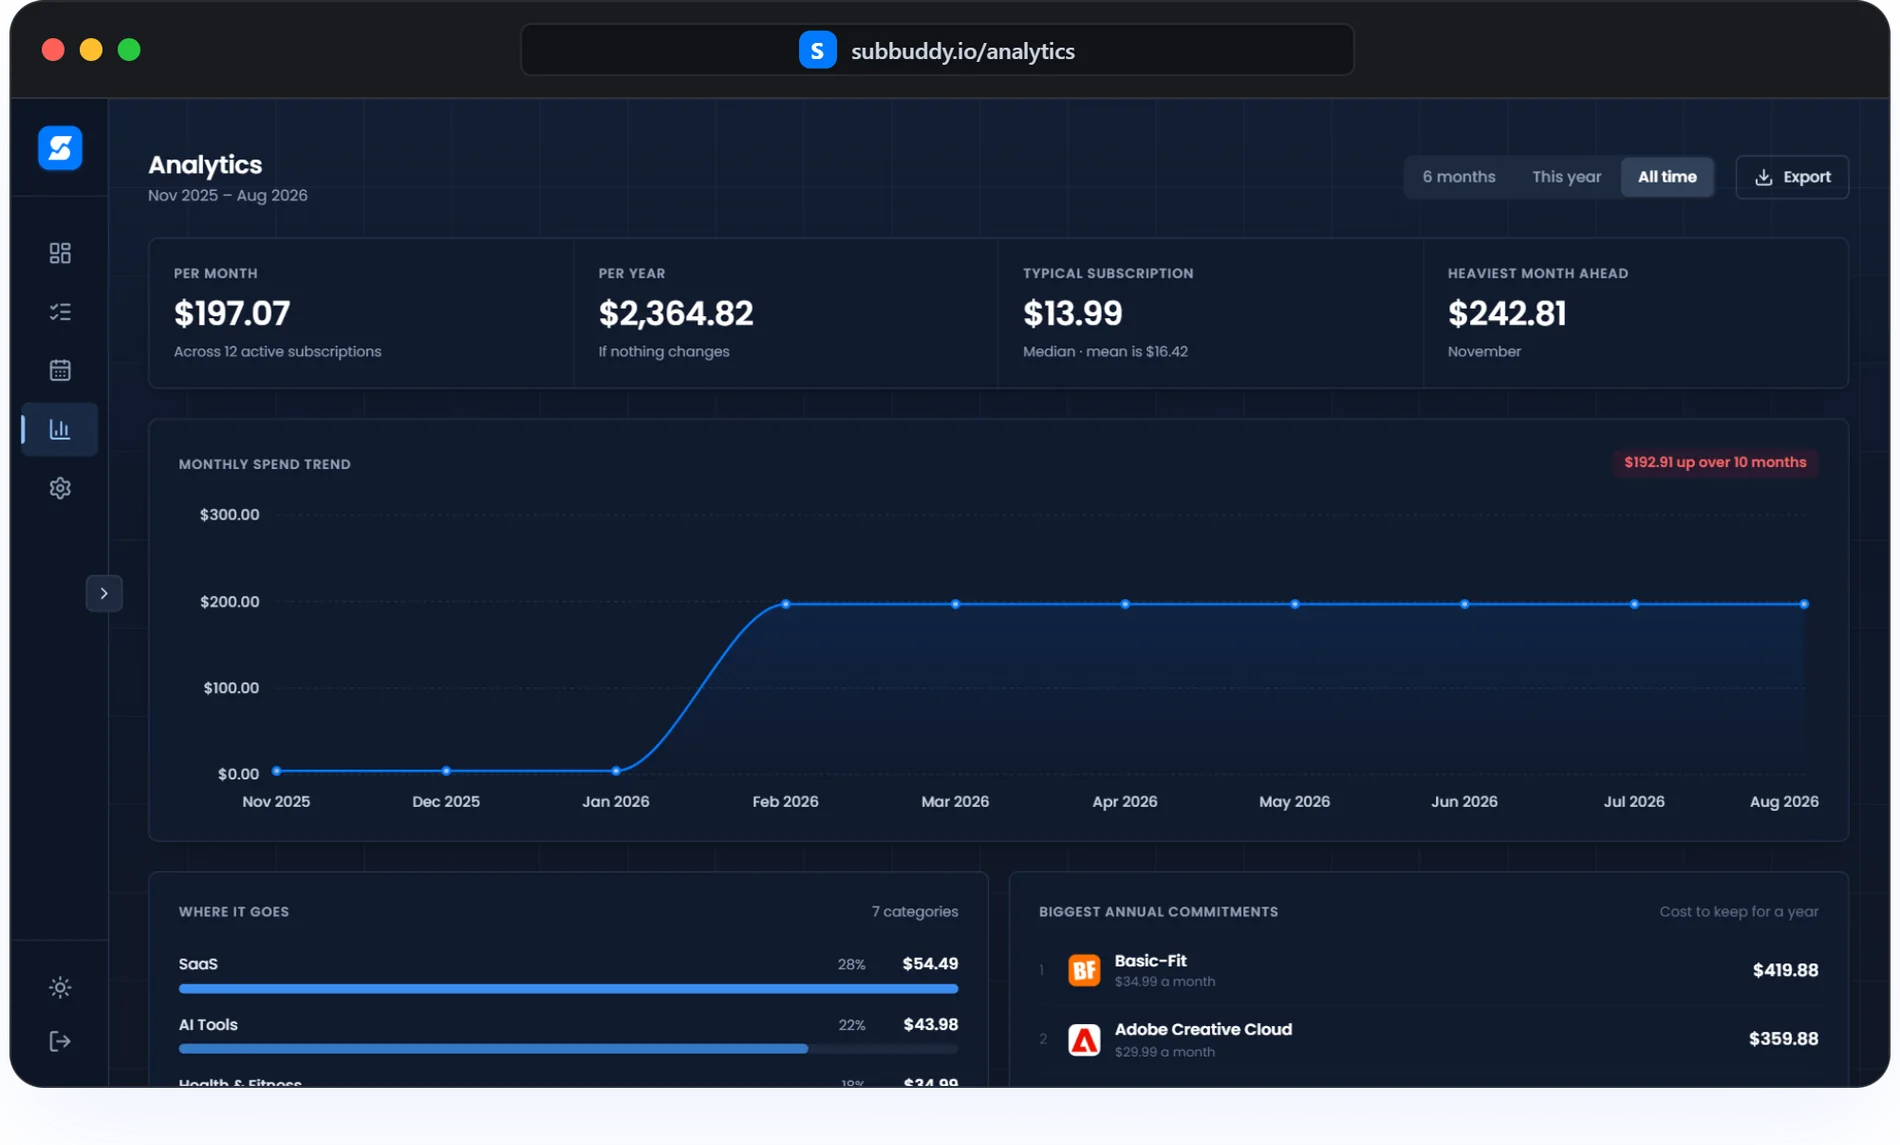Click the Basic-Fit logo icon
The image size is (1900, 1145).
[1084, 970]
